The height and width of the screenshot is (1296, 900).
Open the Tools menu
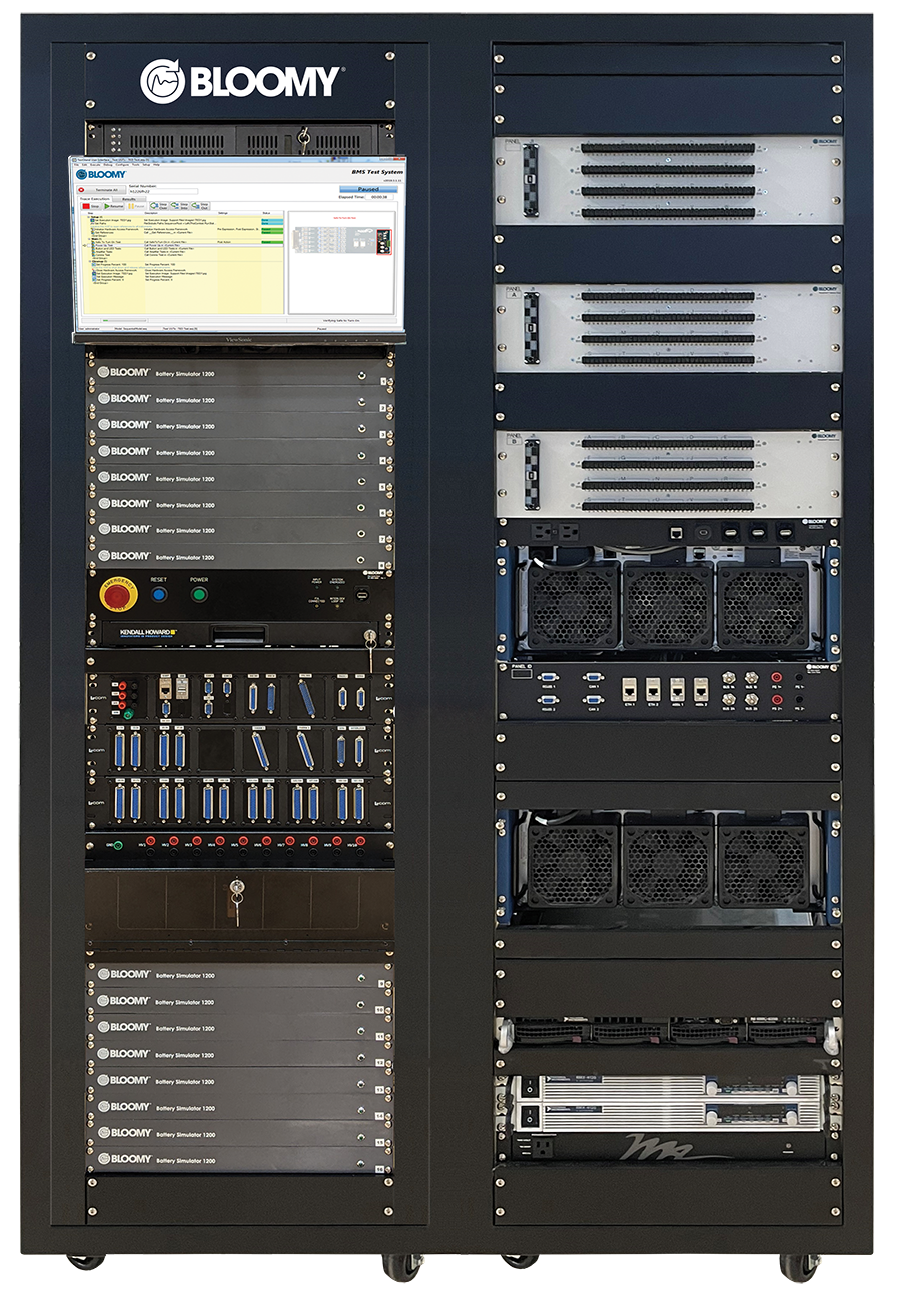136,164
